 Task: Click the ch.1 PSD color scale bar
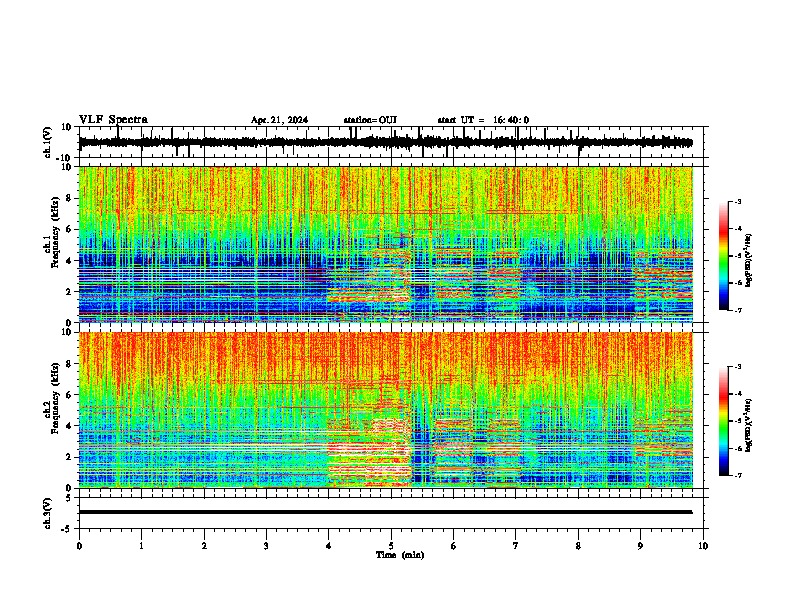click(x=723, y=256)
